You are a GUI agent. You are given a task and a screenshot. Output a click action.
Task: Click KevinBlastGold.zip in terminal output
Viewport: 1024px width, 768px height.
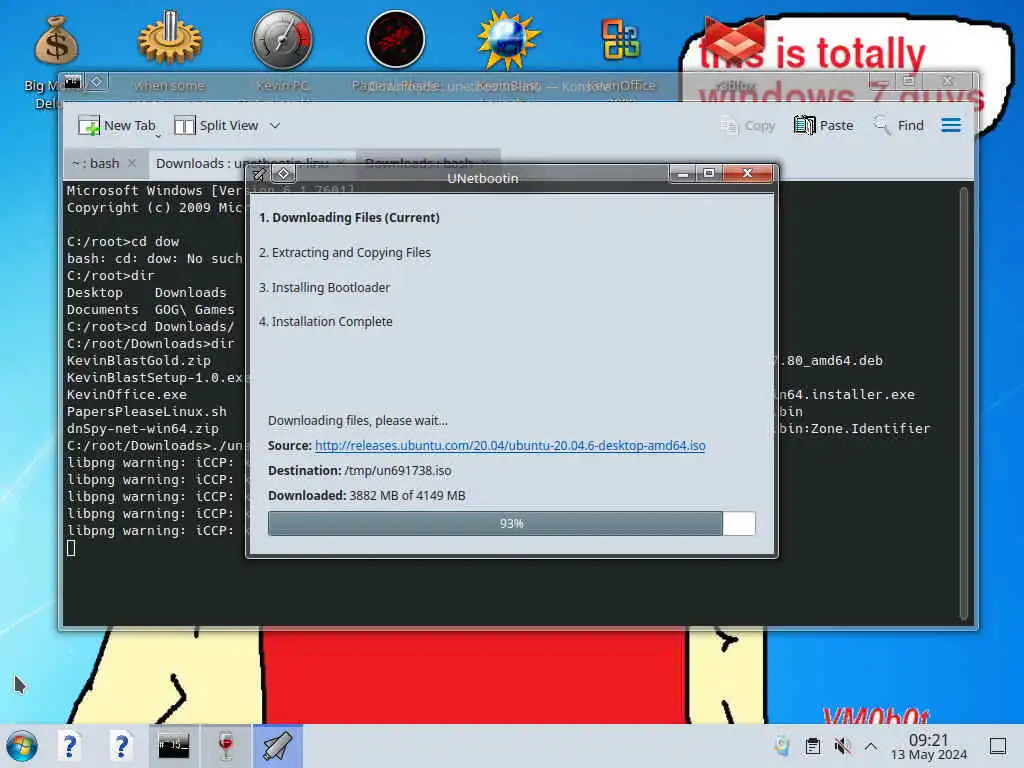138,360
